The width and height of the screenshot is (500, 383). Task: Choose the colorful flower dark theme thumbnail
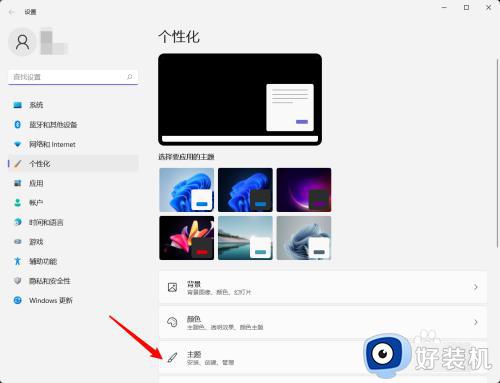click(187, 238)
